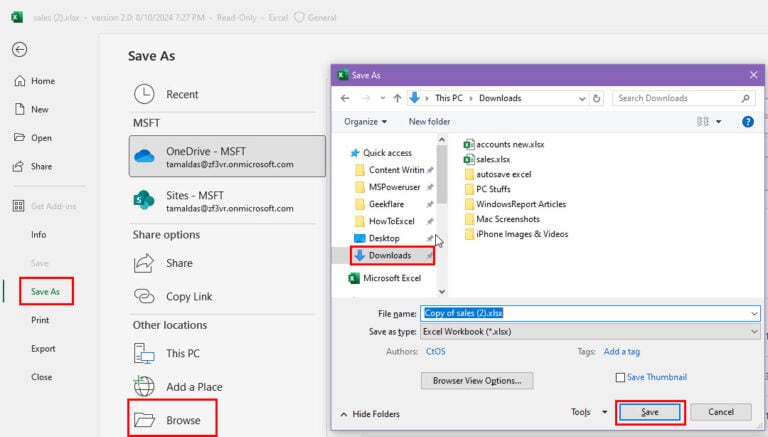Image resolution: width=768 pixels, height=437 pixels.
Task: Open the dialog Help question mark
Action: (x=747, y=122)
